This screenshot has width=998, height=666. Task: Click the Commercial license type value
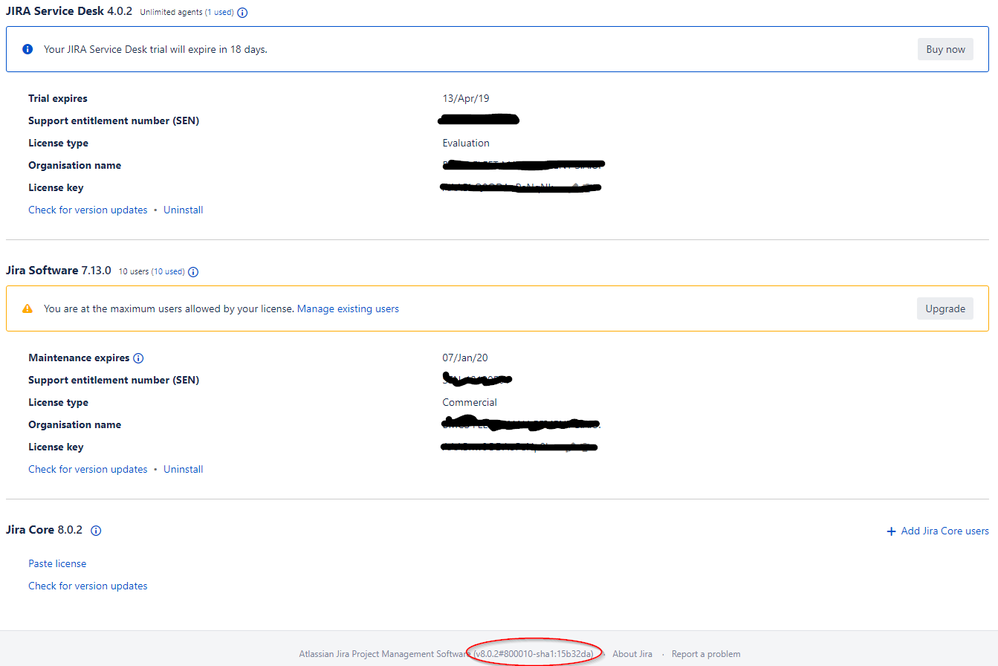pos(470,402)
